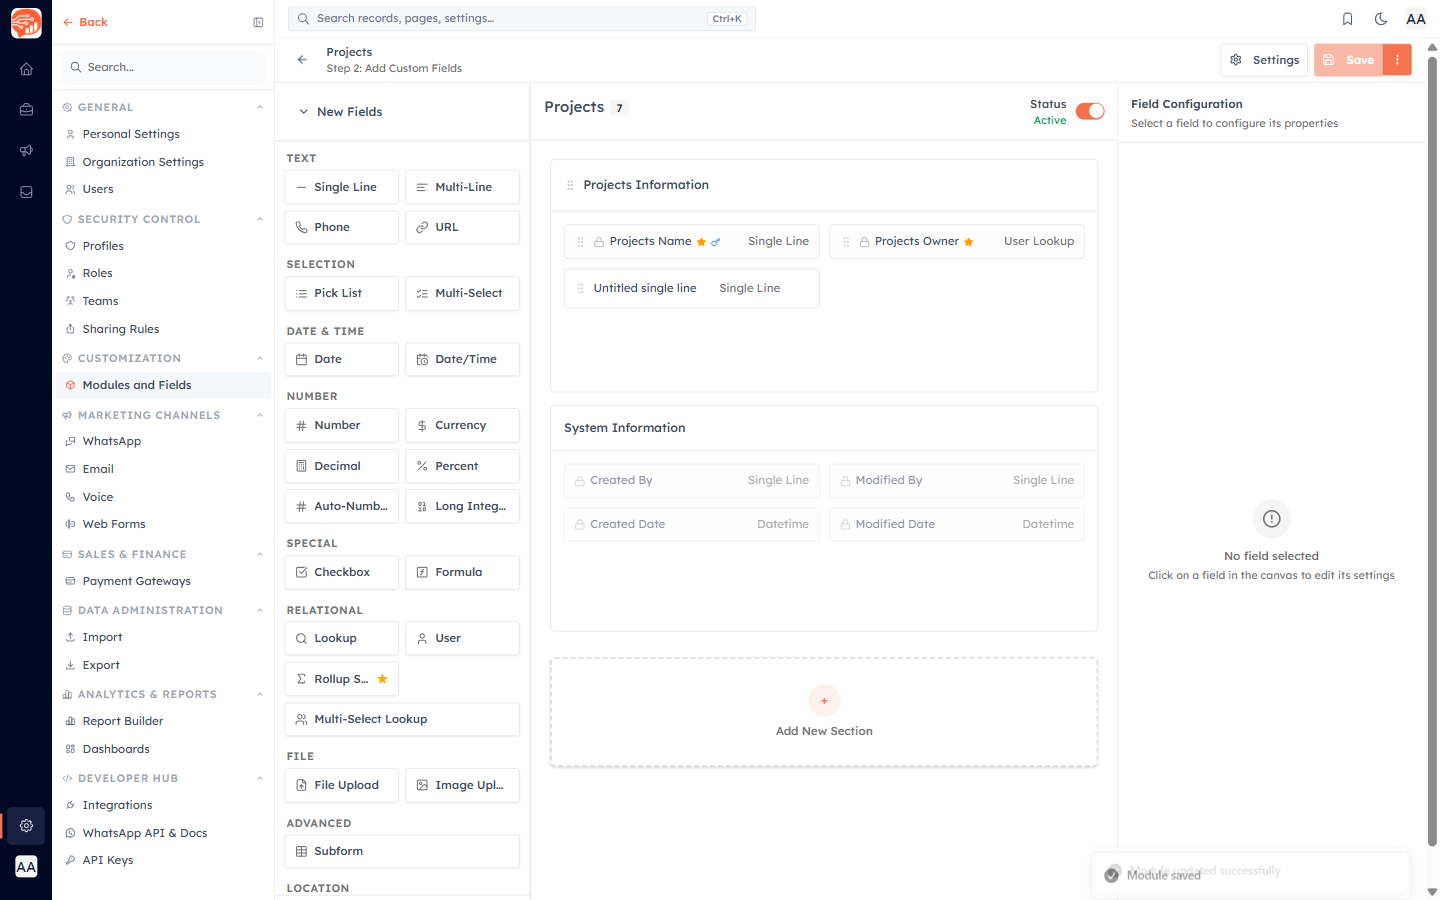Collapse the SECURITY CONTROL sidebar group
This screenshot has height=900, width=1440.
pyautogui.click(x=260, y=219)
